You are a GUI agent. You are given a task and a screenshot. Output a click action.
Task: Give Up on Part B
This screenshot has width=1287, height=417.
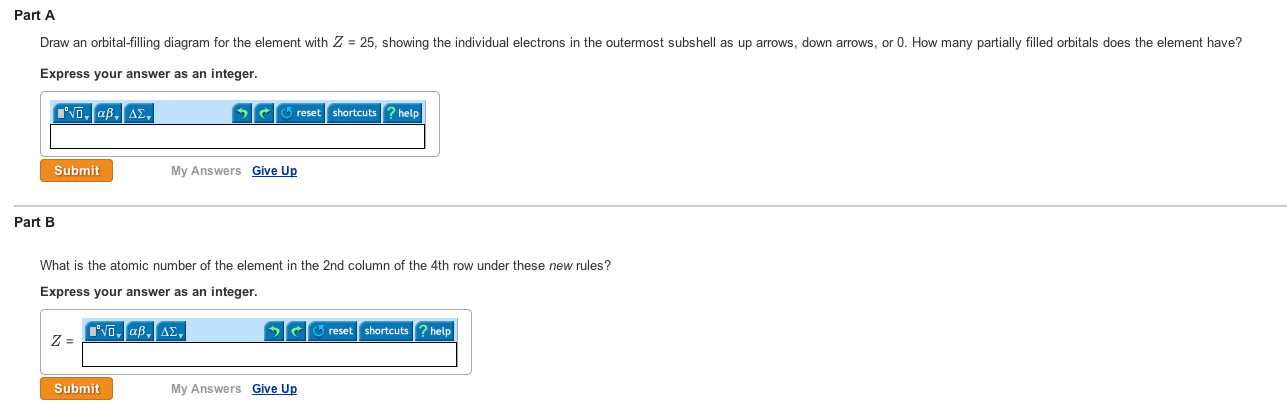point(274,389)
